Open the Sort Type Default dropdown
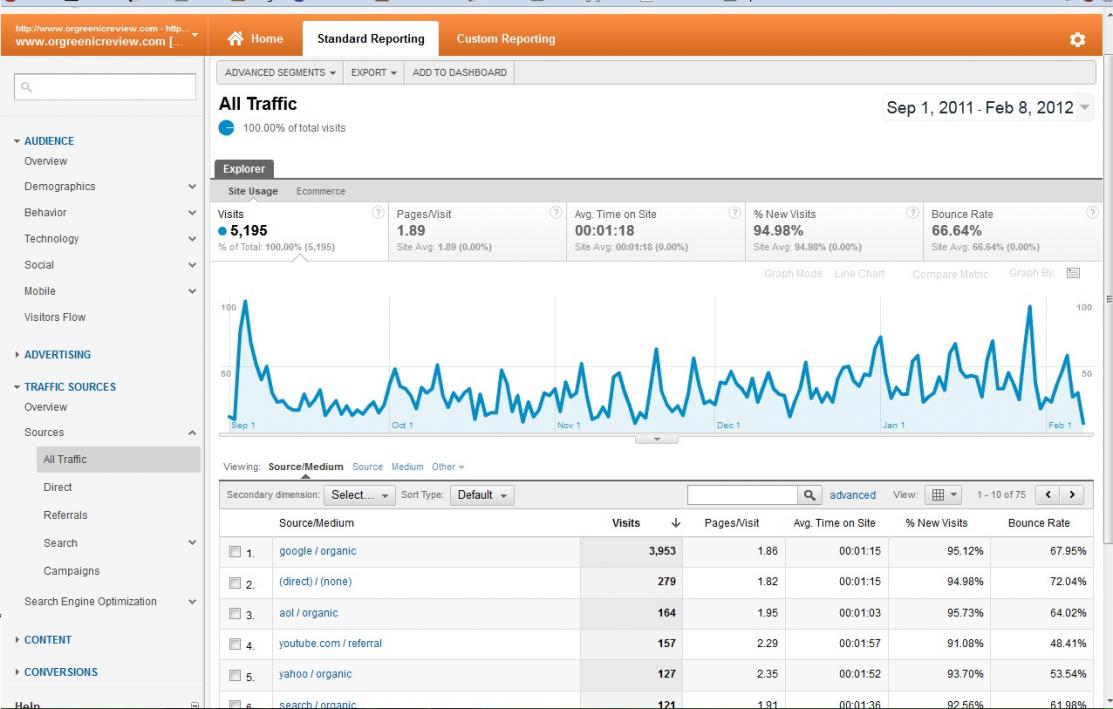 (482, 495)
